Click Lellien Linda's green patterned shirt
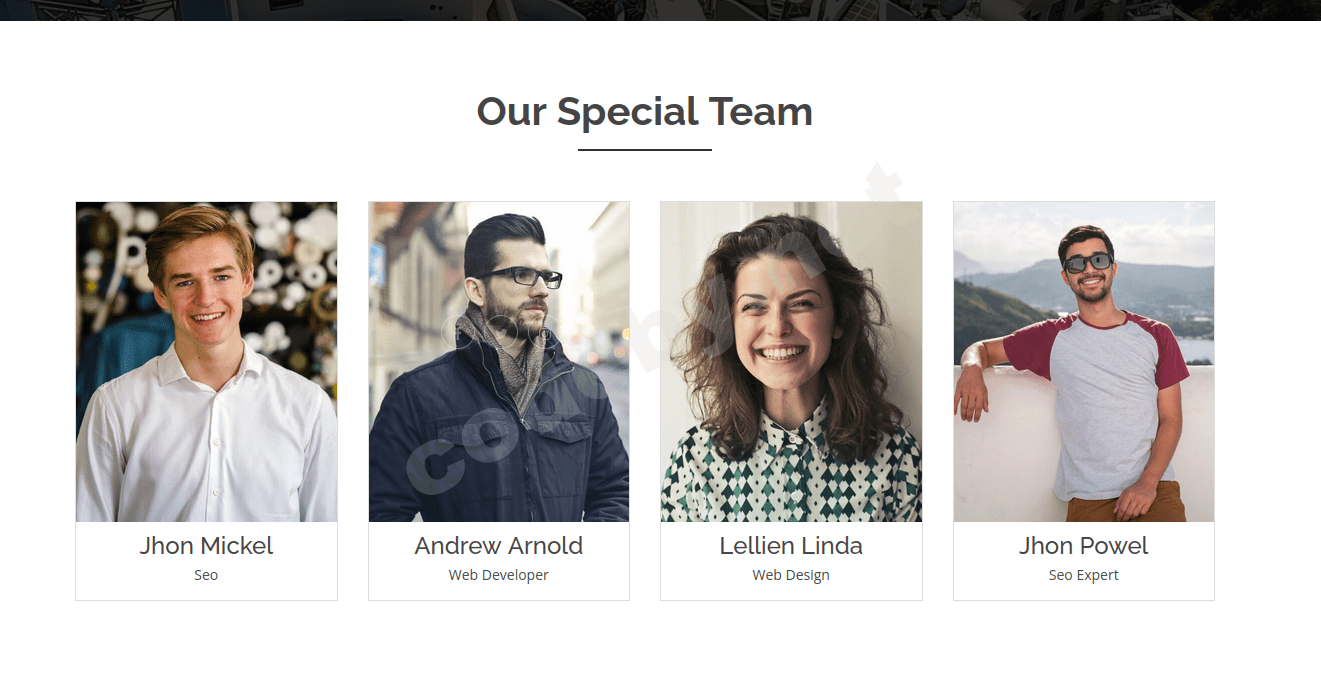Screen dimensions: 1321x677 point(791,470)
